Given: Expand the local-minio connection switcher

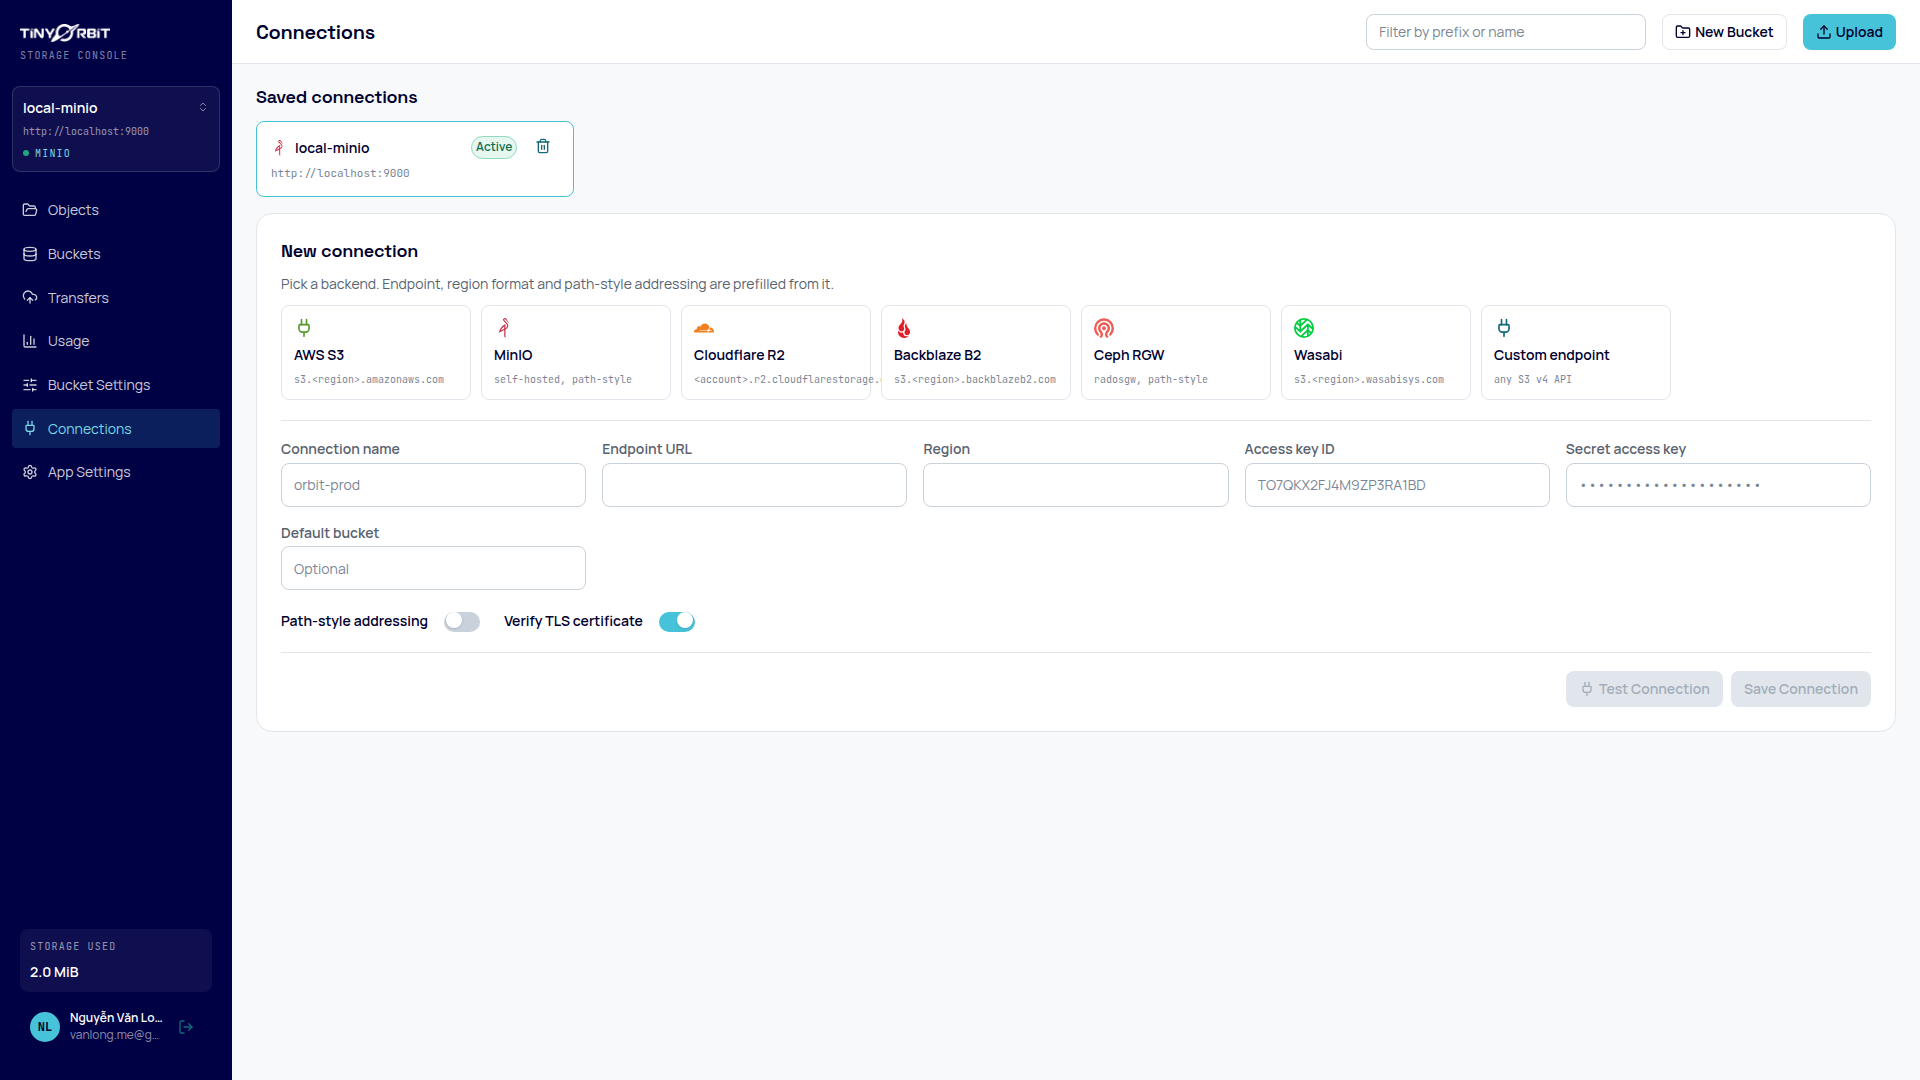Looking at the screenshot, I should 116,129.
